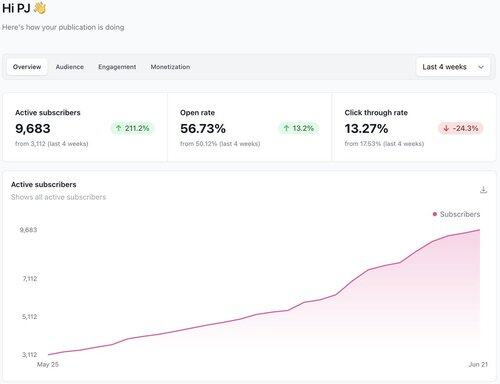Select the Click through rate 13.27% card

(414, 127)
